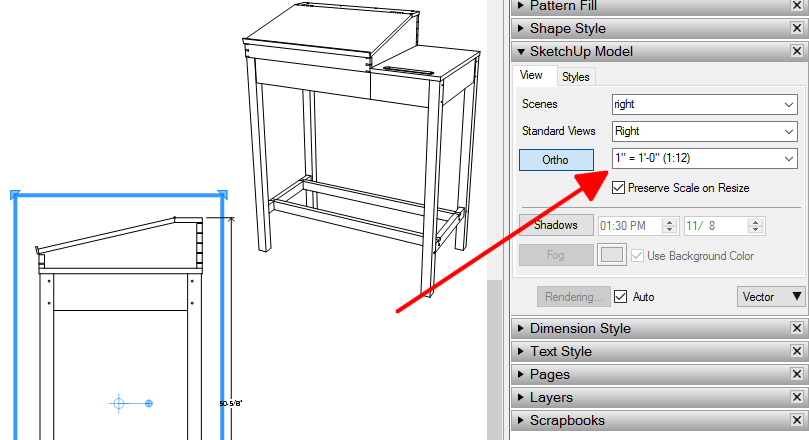Increase the shadow time with up arrow

[x=670, y=222]
